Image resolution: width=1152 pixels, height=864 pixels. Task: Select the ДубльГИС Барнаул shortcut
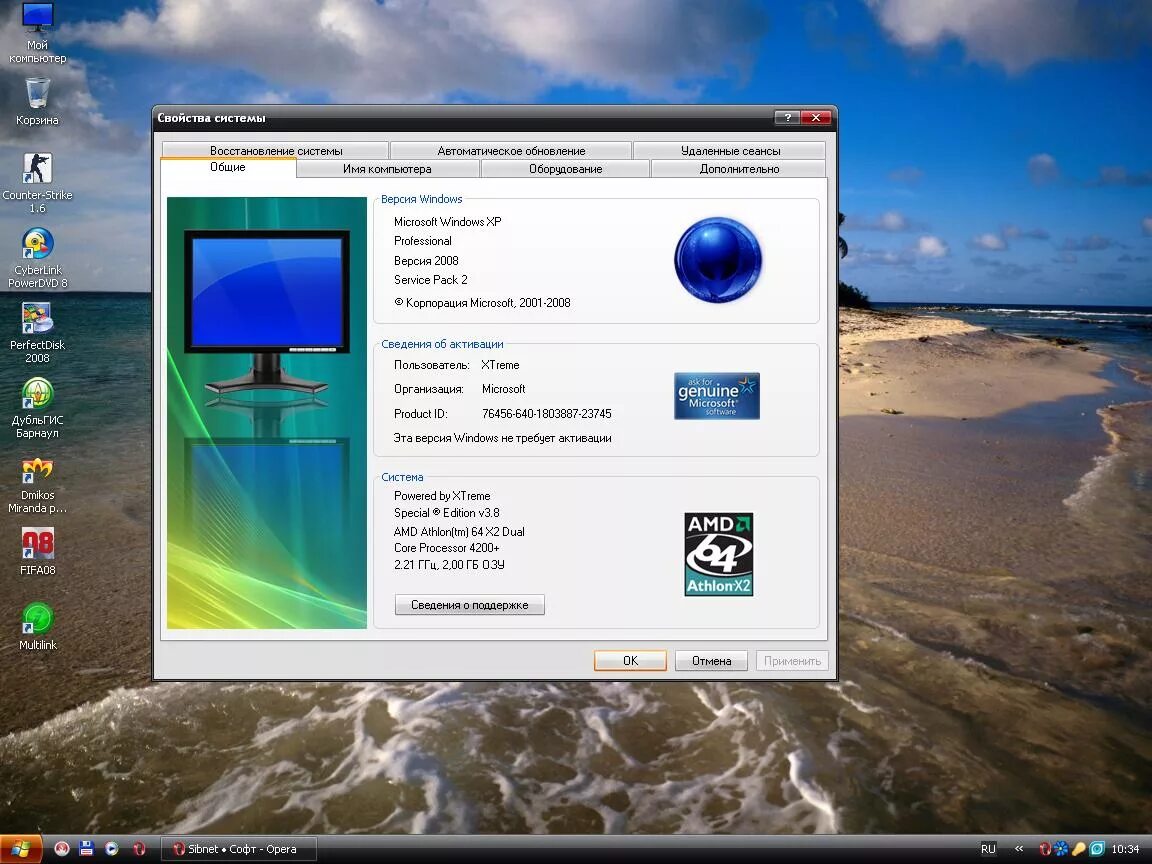(x=37, y=408)
